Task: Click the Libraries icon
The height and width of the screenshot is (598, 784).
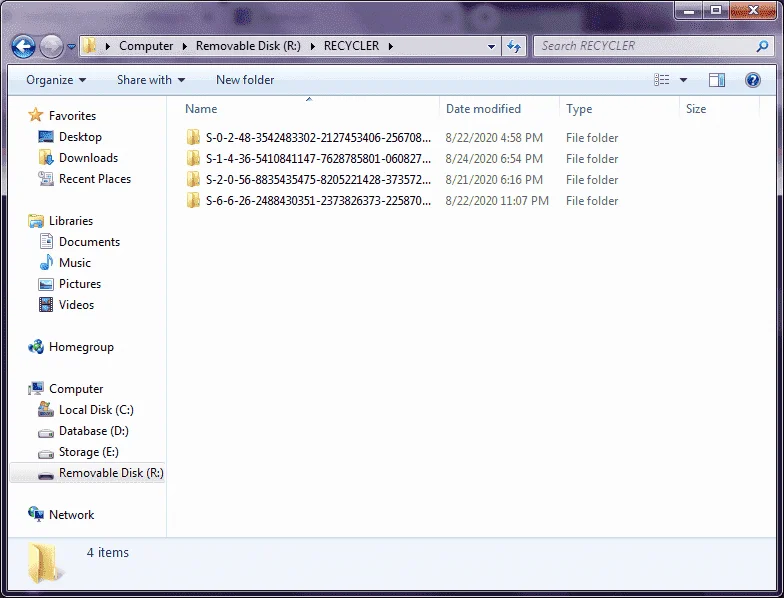Action: pyautogui.click(x=36, y=220)
